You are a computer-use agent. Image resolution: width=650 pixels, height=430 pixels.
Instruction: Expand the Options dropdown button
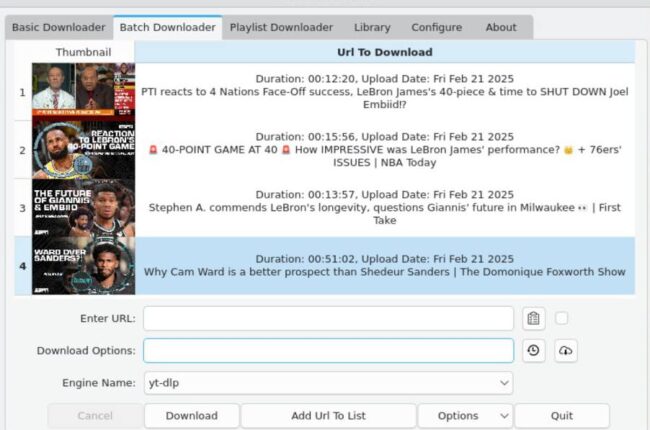[465, 416]
